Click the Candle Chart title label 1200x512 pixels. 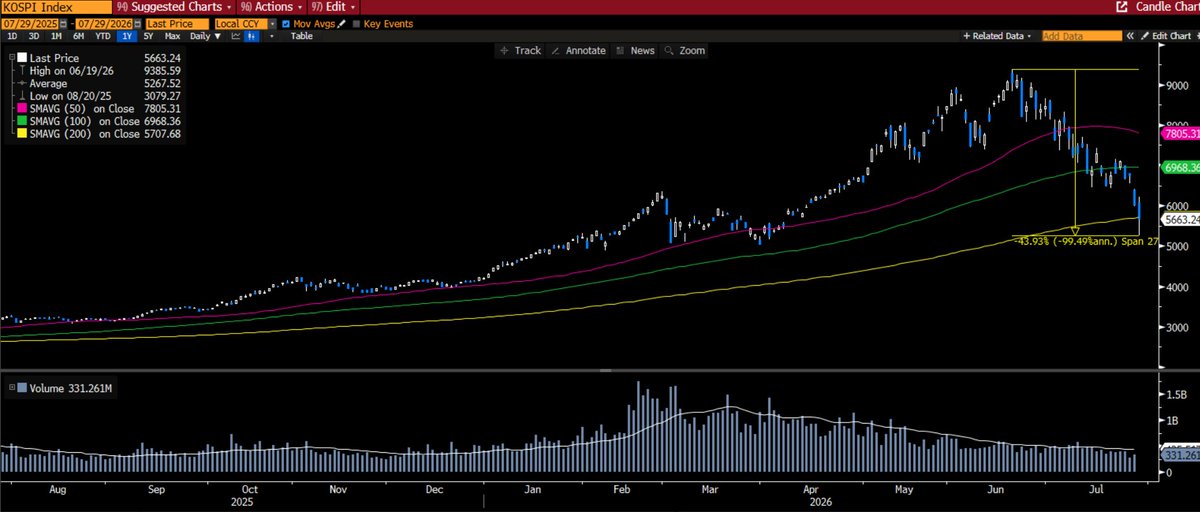point(1167,7)
